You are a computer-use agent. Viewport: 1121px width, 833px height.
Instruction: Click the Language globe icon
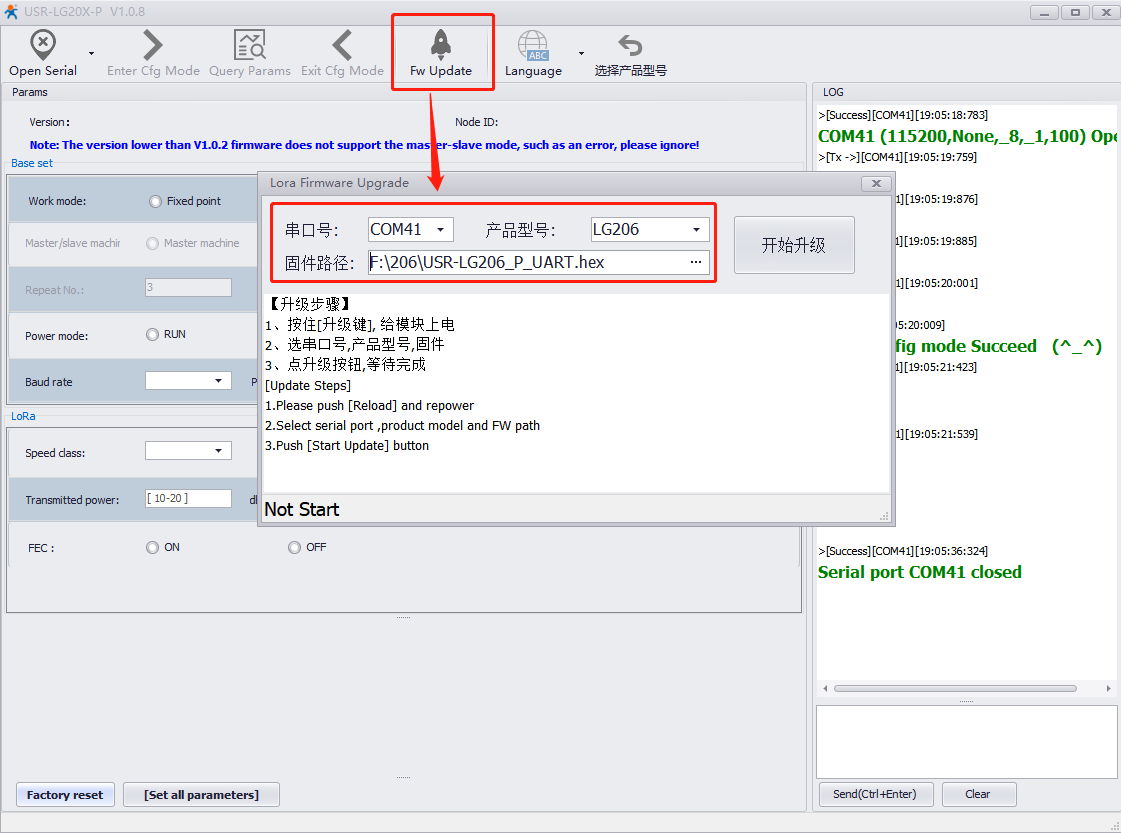(532, 45)
